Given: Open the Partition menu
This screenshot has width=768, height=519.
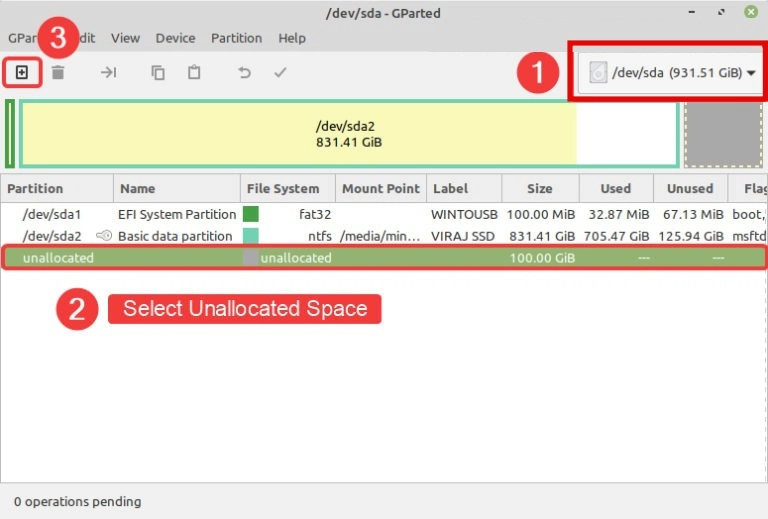Looking at the screenshot, I should point(236,38).
